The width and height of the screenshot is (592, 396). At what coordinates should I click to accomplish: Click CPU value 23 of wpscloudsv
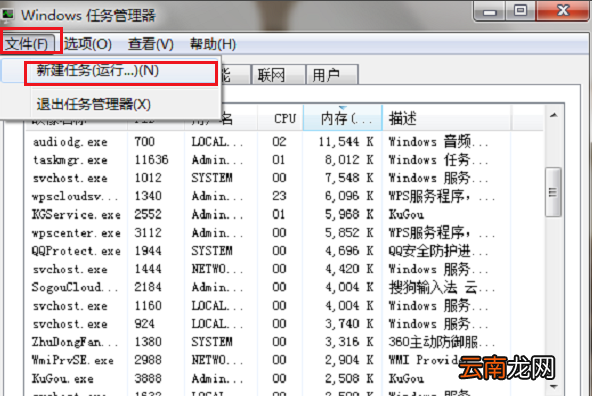tap(279, 196)
